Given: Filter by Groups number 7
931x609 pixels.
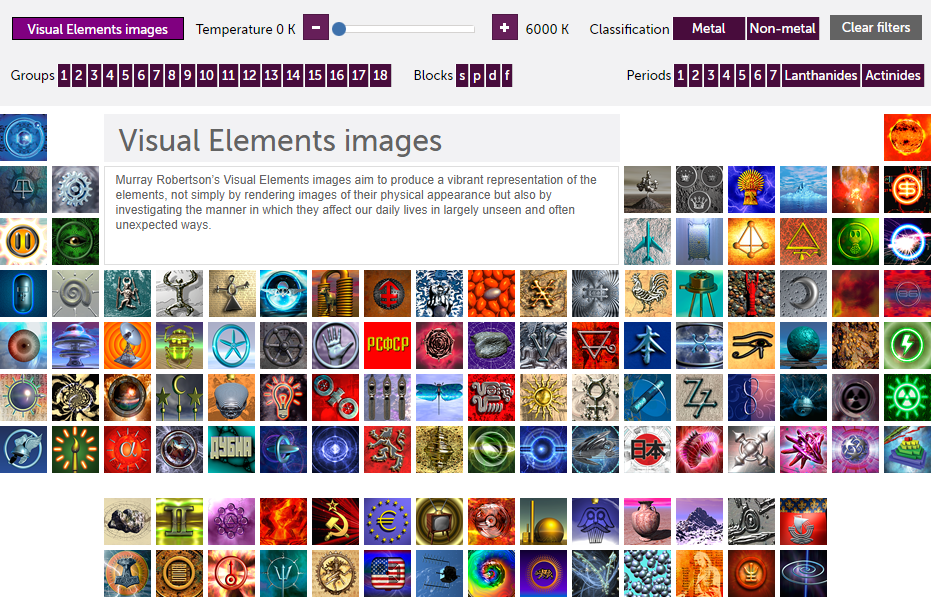Looking at the screenshot, I should click(x=156, y=75).
